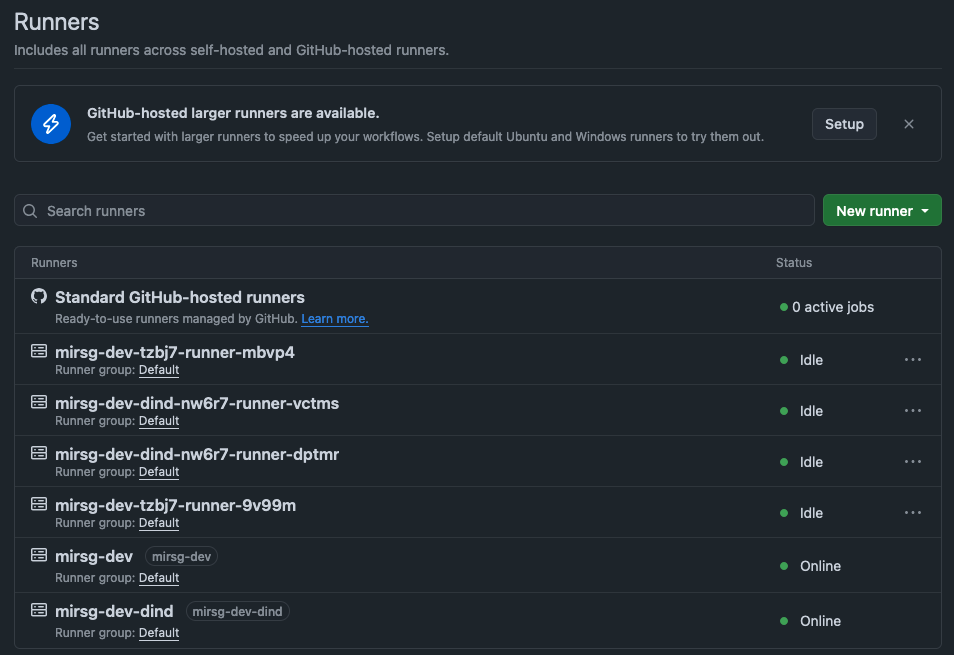
Task: Focus the Search runners field
Action: click(x=420, y=211)
